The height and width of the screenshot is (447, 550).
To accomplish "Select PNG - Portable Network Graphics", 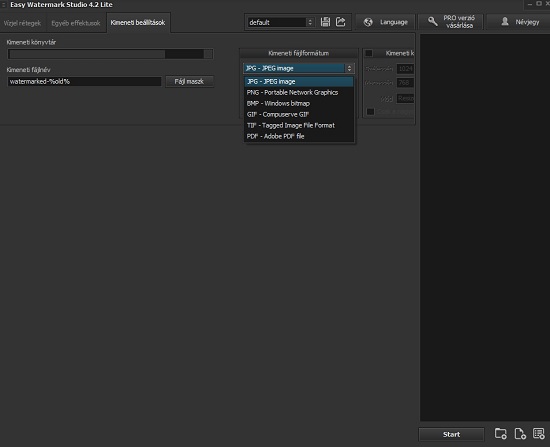I will pos(299,93).
